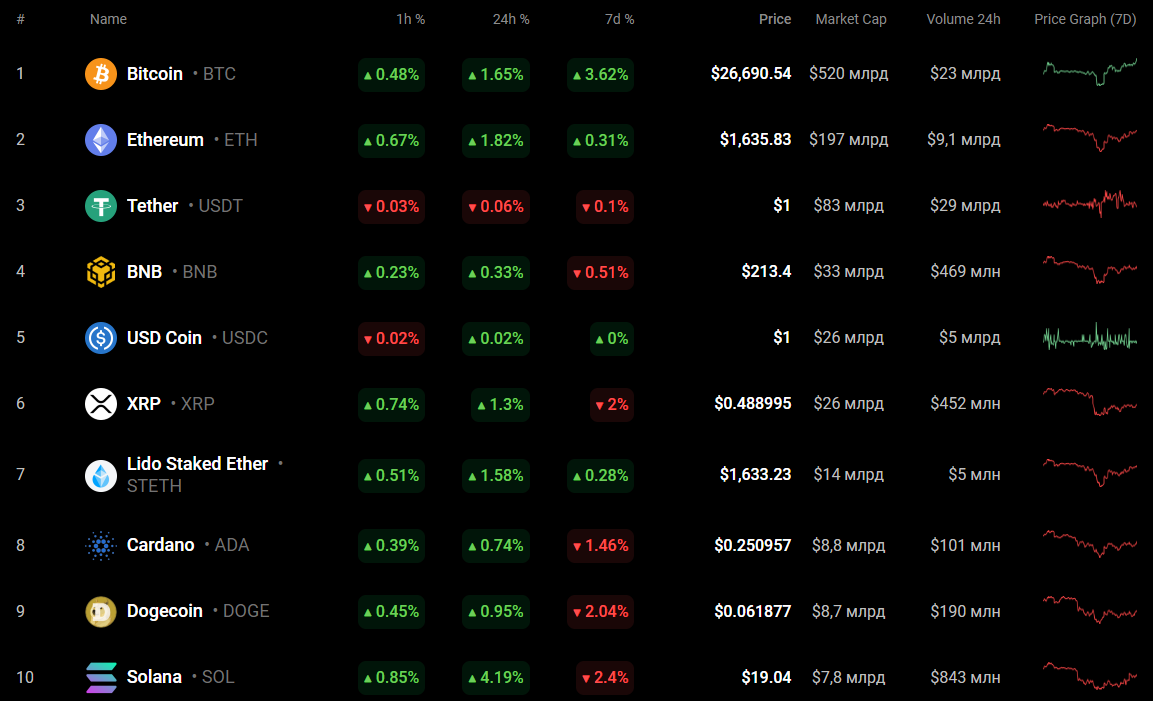Open USD Coin's 7-day price graph
Screen dimensions: 1153x701
pos(1089,338)
